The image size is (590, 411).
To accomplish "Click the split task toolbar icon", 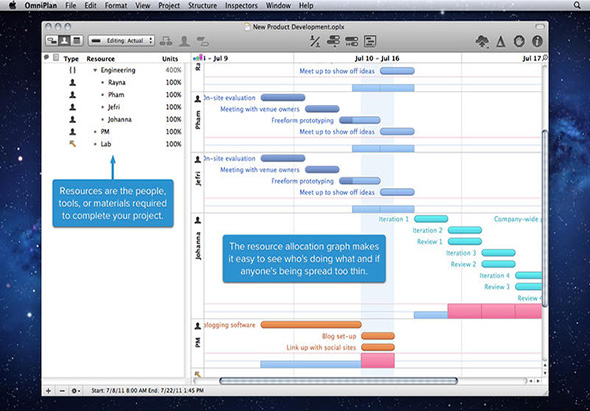I will click(202, 41).
